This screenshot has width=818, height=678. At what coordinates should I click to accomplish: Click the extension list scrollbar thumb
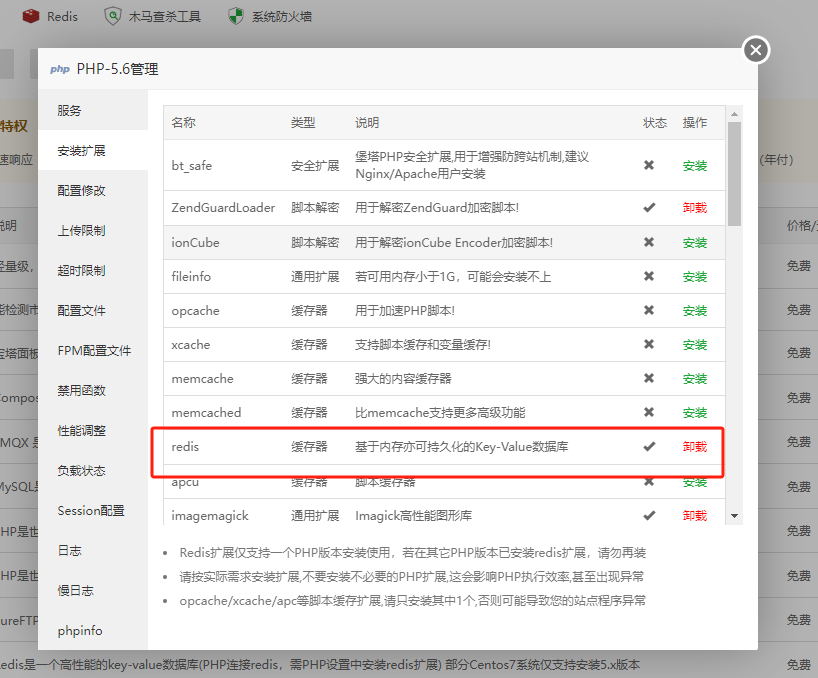tap(735, 174)
